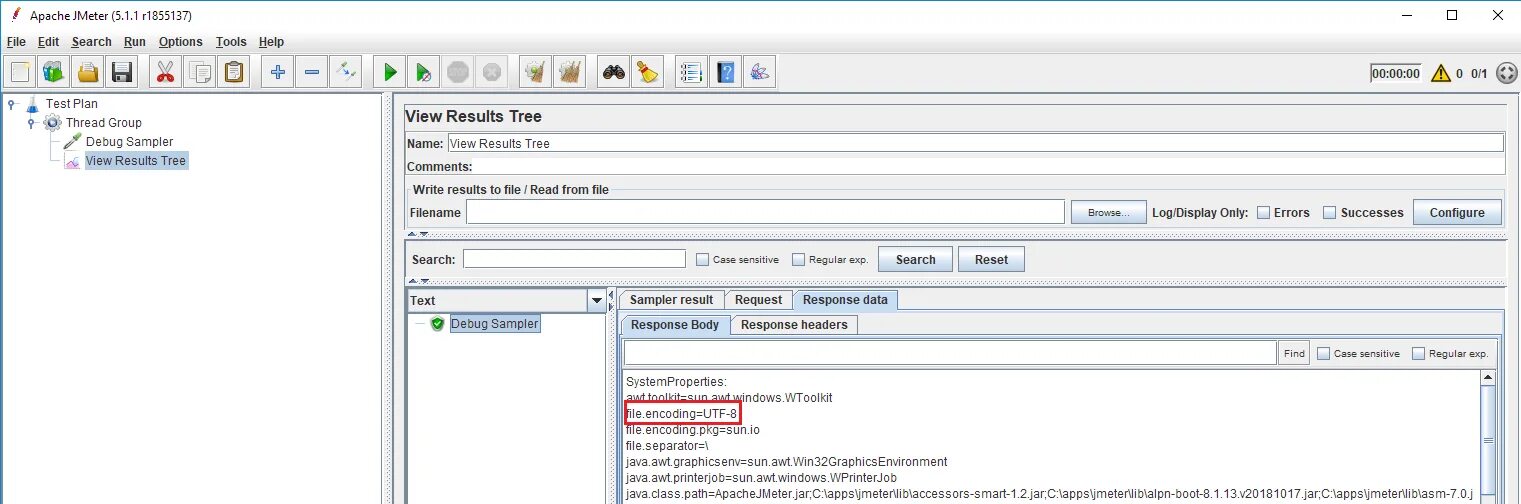Open the Search menu

pyautogui.click(x=91, y=42)
